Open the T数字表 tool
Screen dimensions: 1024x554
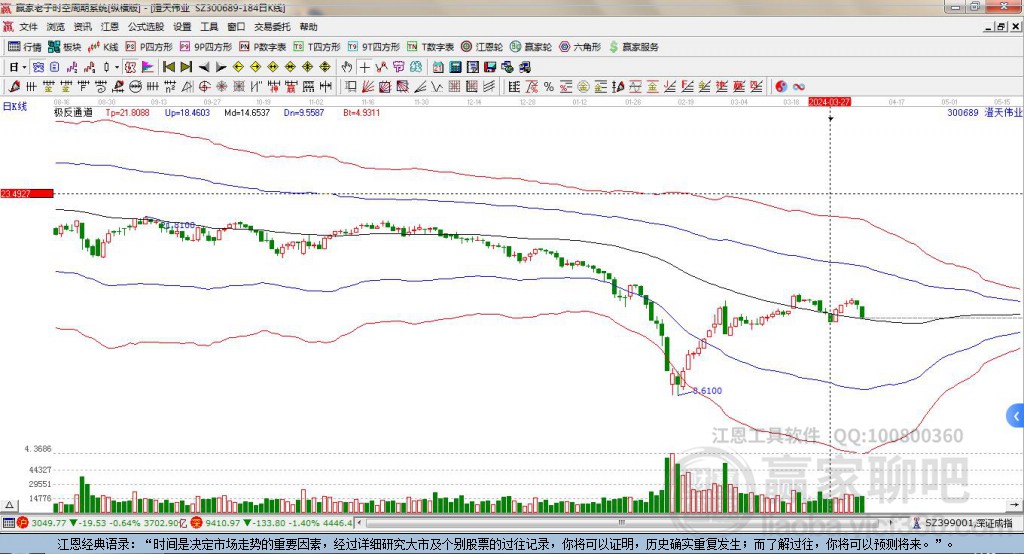[430, 47]
